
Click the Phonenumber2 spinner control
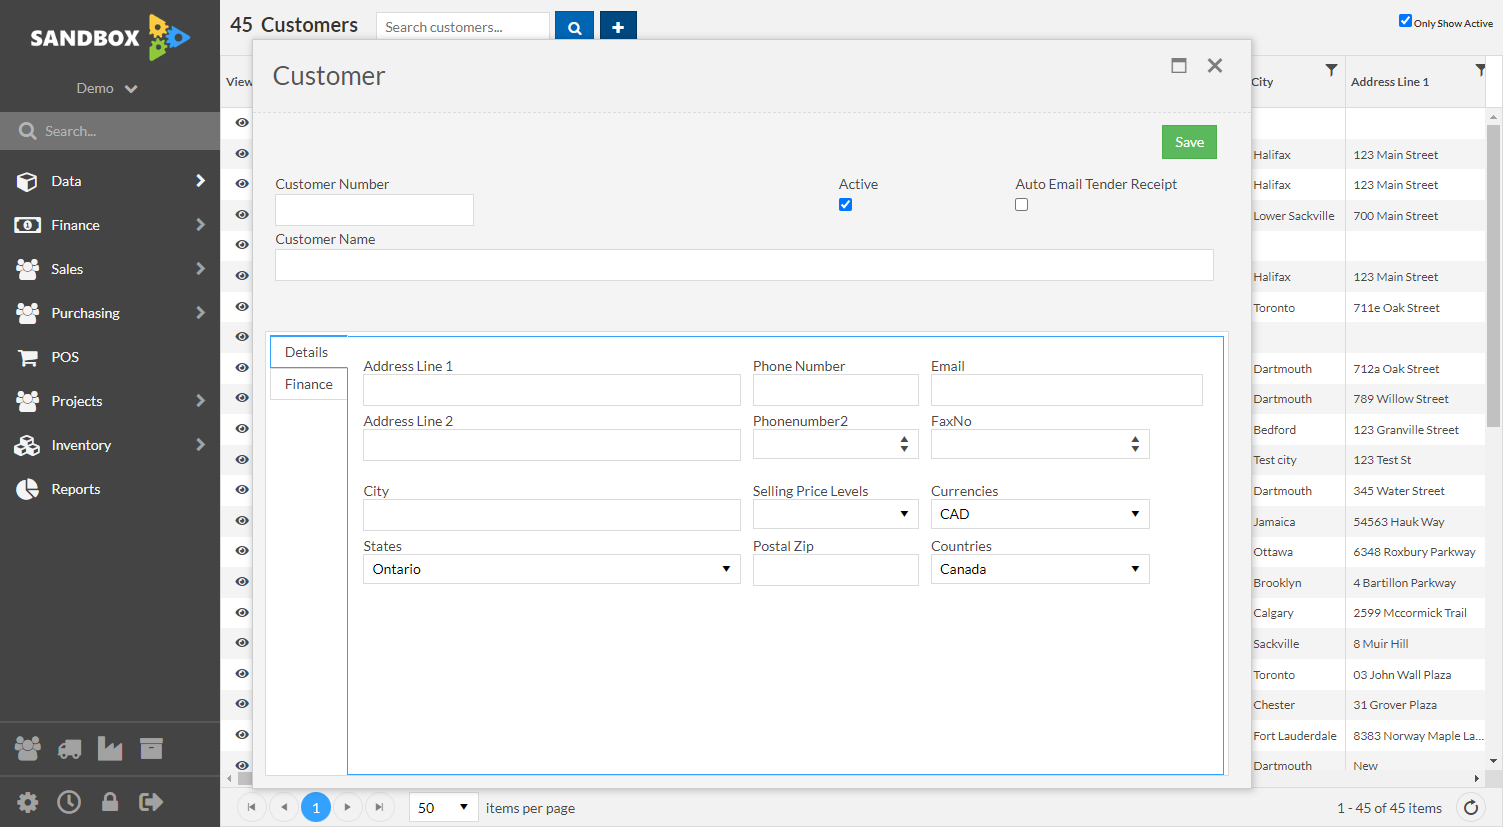[904, 444]
